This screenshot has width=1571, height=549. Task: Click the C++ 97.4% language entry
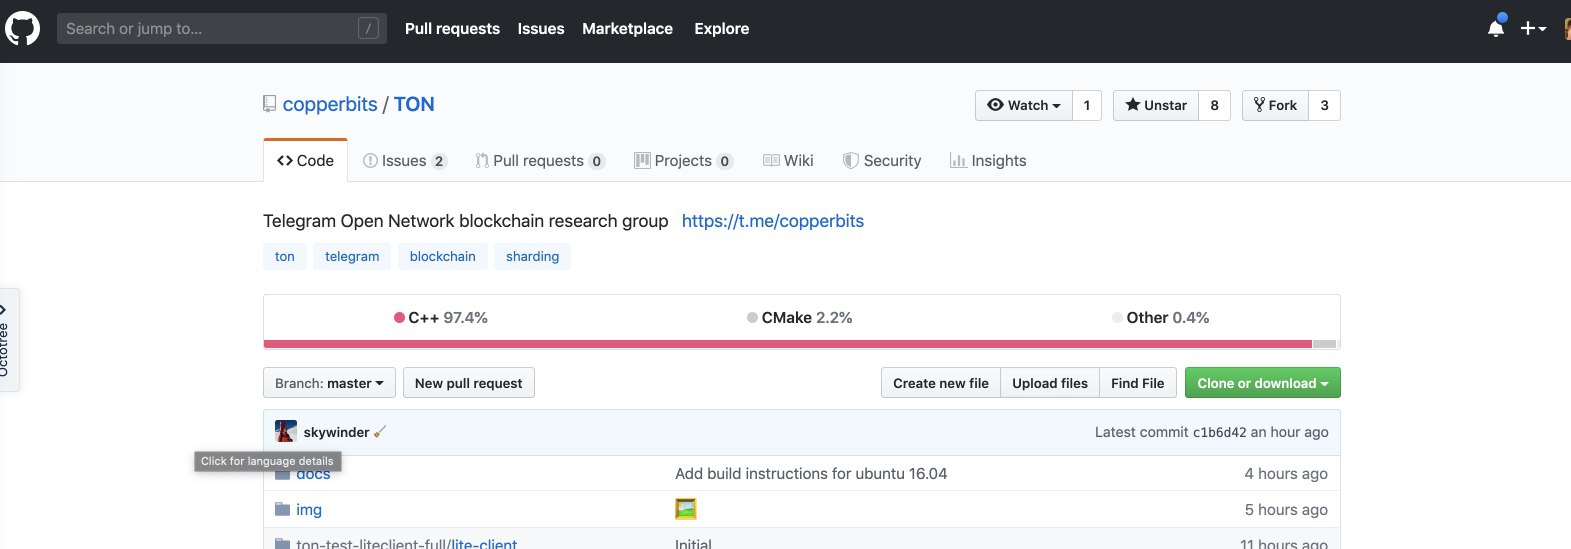pyautogui.click(x=441, y=317)
